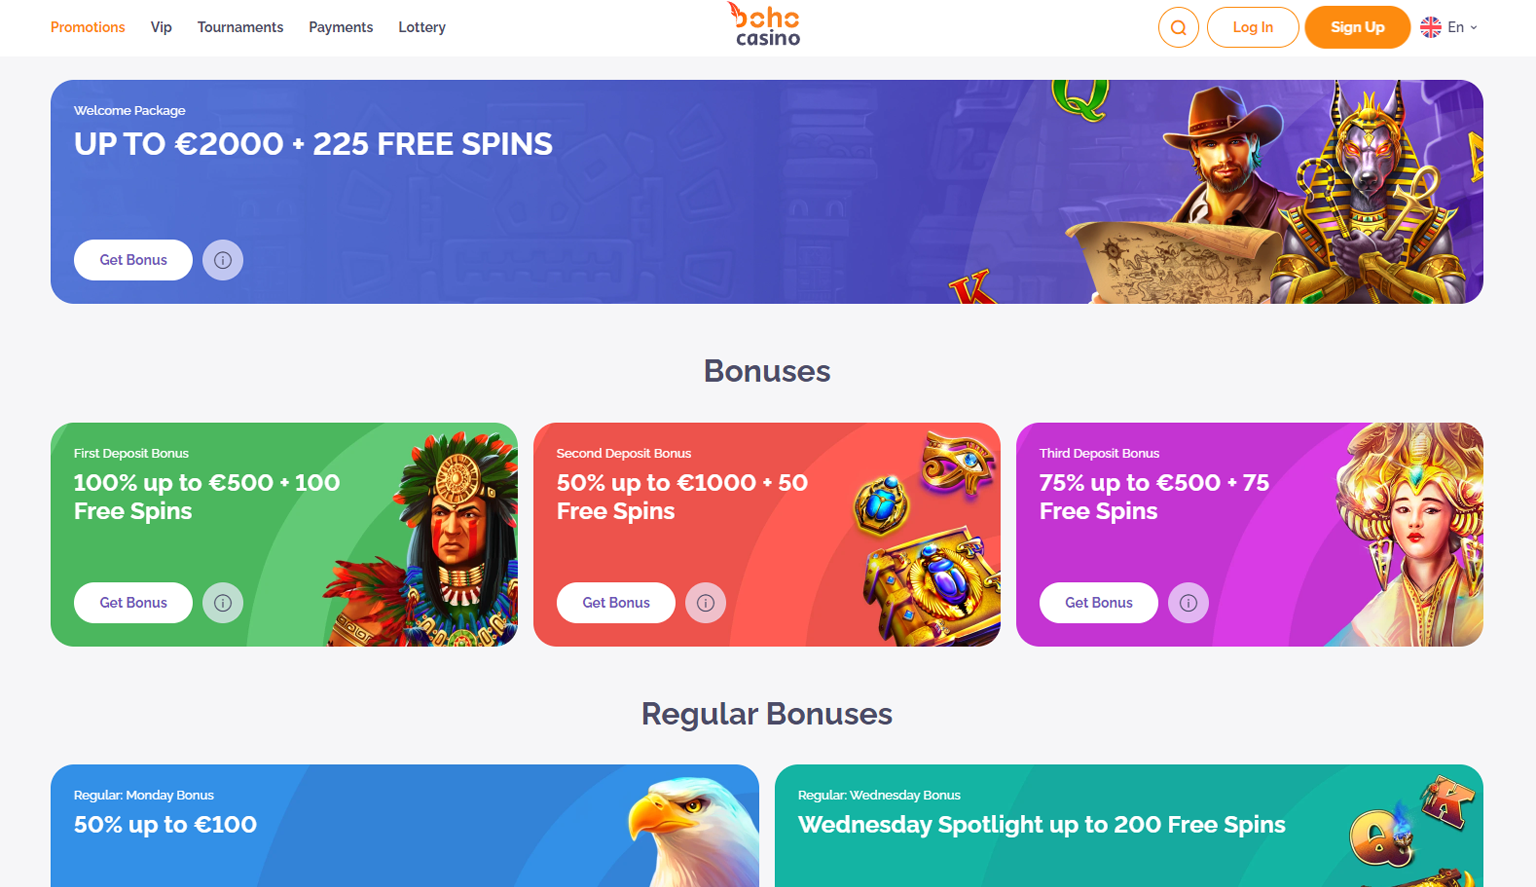Claim Third Deposit Get Bonus button
1536x887 pixels.
click(x=1099, y=603)
